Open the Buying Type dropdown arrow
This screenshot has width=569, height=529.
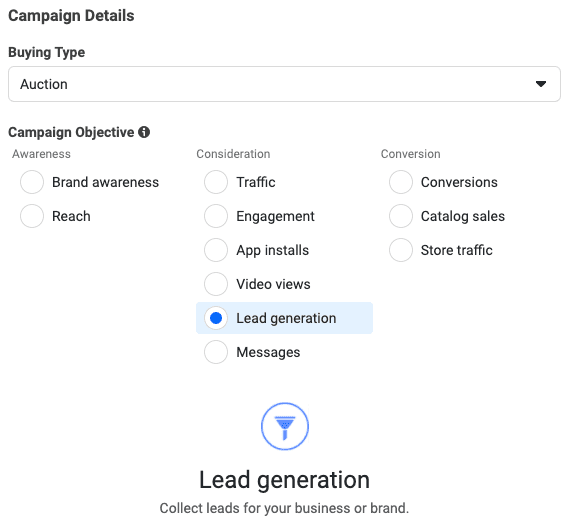(541, 84)
